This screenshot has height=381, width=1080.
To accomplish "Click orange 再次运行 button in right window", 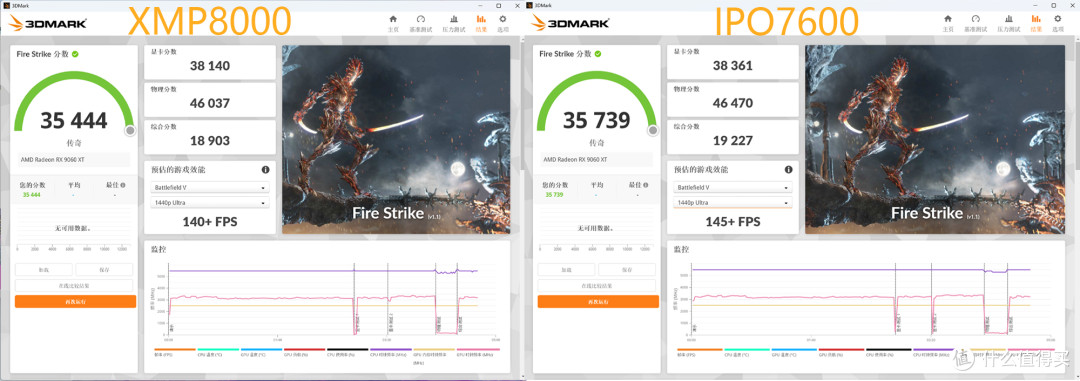I will coord(598,302).
